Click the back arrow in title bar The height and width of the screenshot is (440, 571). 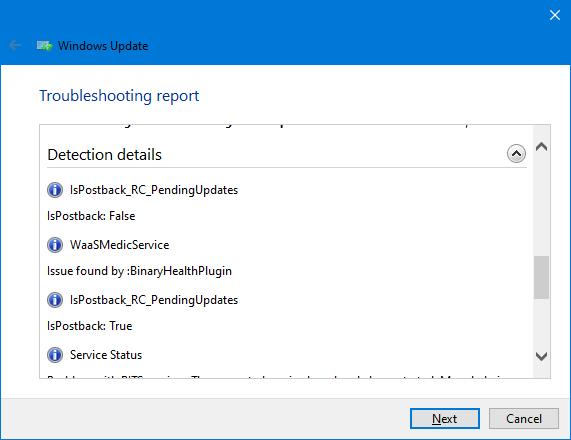[15, 46]
